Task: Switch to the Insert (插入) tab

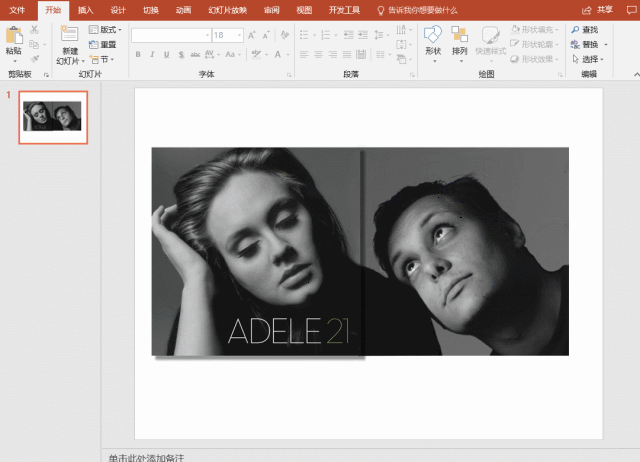Action: pyautogui.click(x=86, y=9)
